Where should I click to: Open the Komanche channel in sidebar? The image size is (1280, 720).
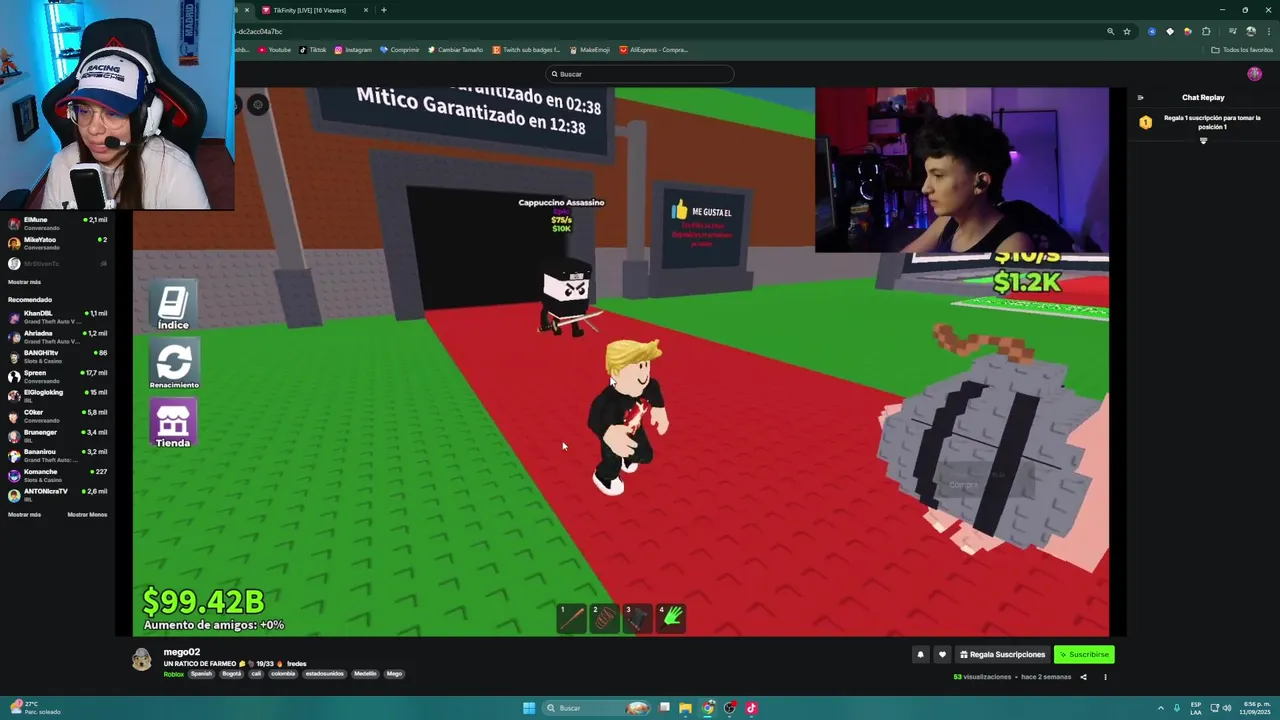pos(58,475)
